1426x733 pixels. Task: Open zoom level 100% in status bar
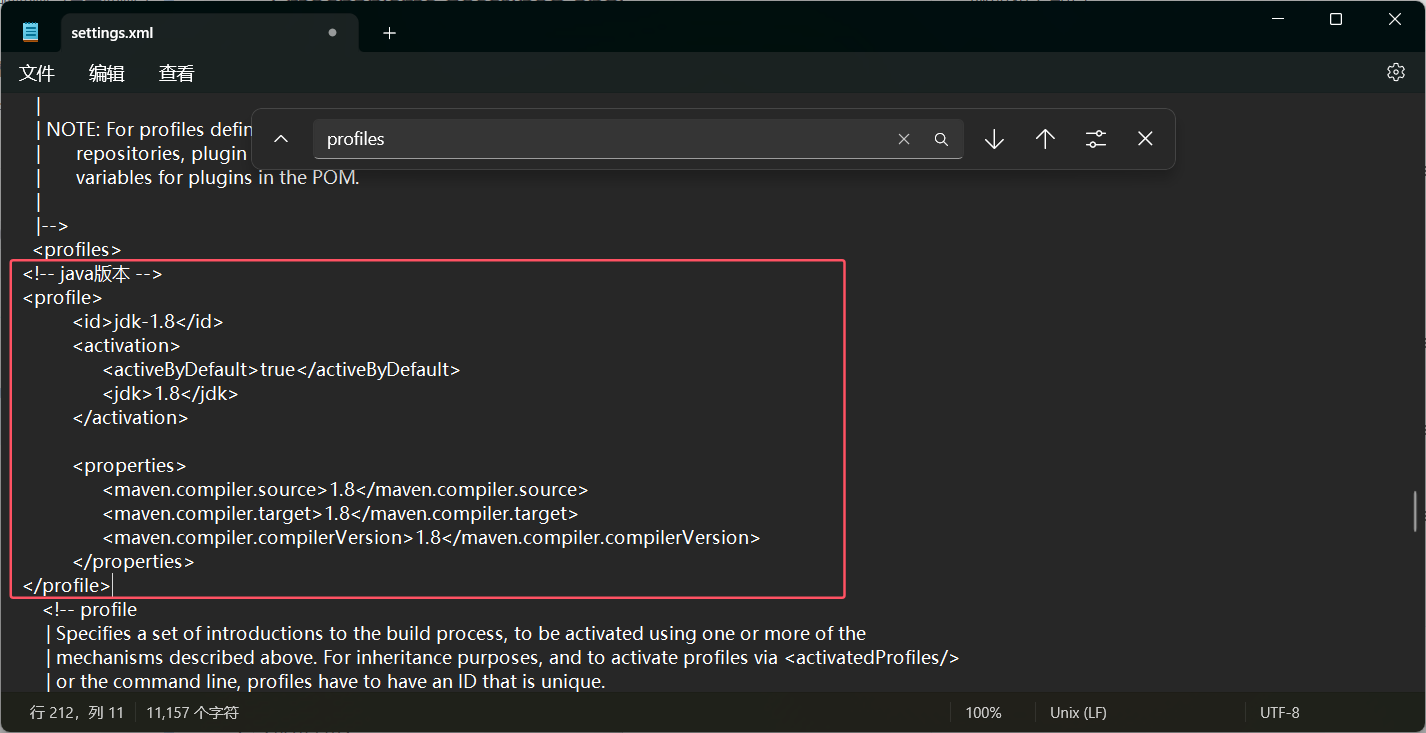(983, 713)
